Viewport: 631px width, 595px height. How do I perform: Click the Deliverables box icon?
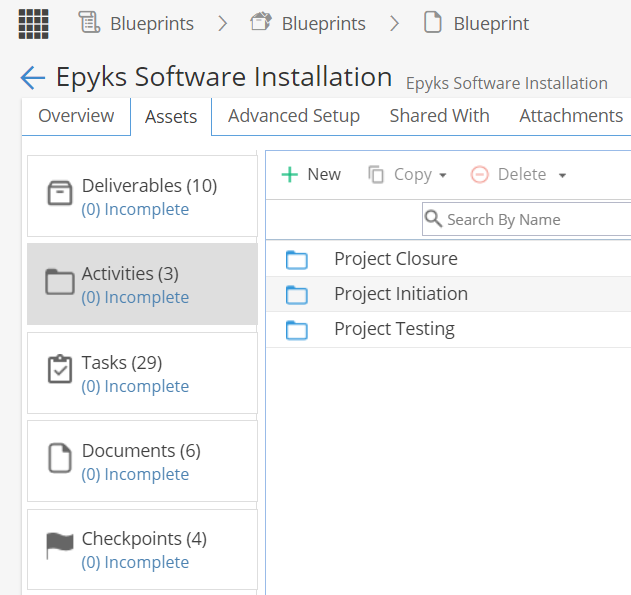click(60, 193)
